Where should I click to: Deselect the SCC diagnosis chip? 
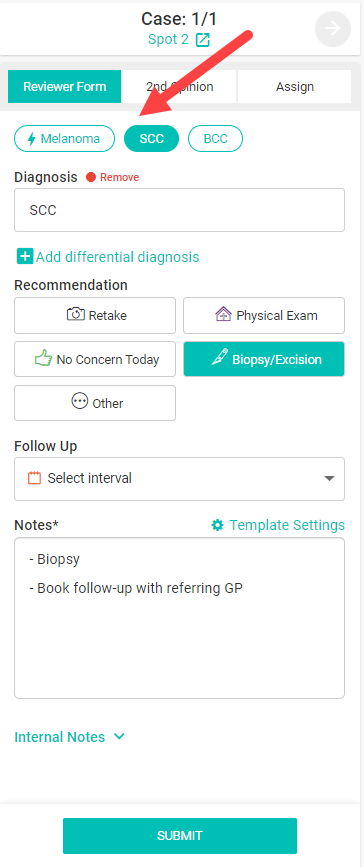pos(152,138)
